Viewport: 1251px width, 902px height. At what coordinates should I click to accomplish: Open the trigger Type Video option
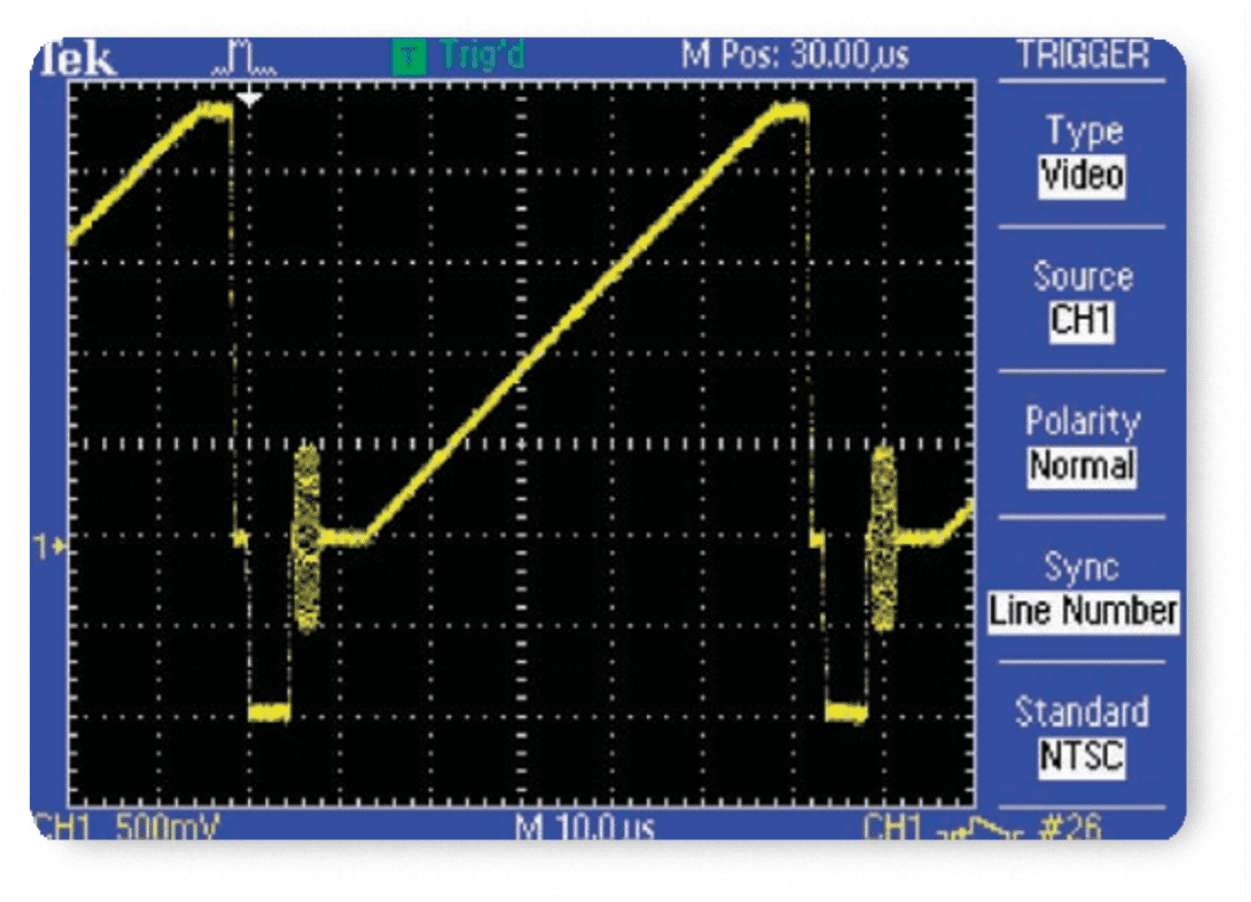(x=1082, y=177)
